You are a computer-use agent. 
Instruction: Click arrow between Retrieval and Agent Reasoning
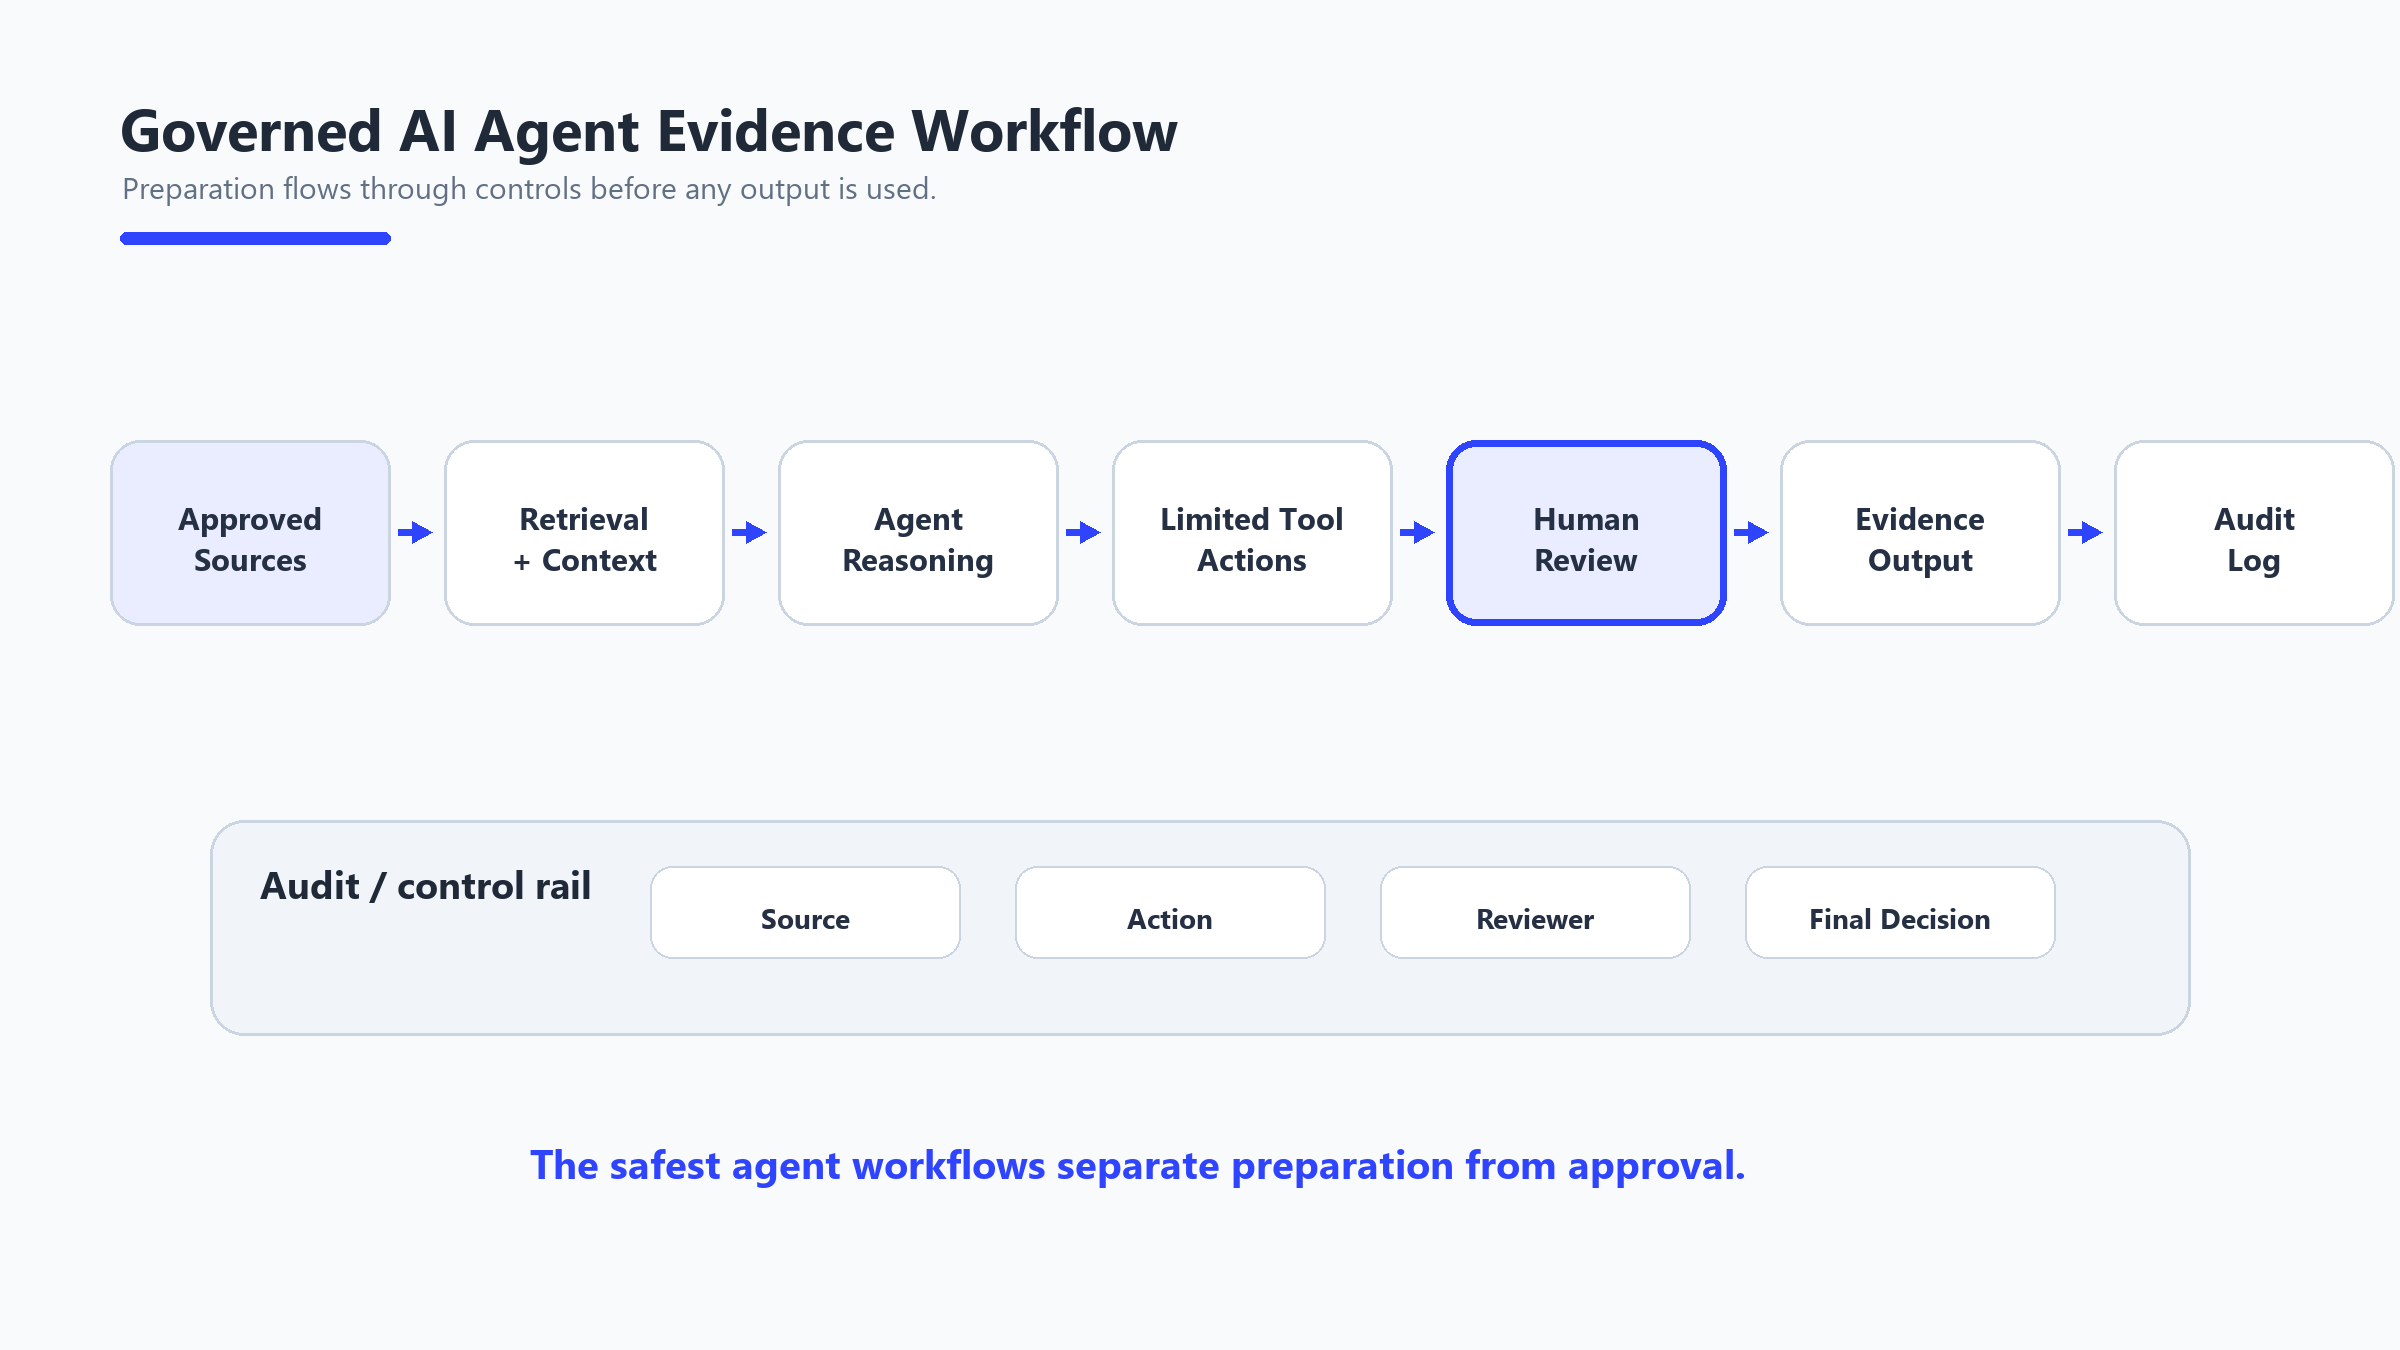[x=749, y=532]
